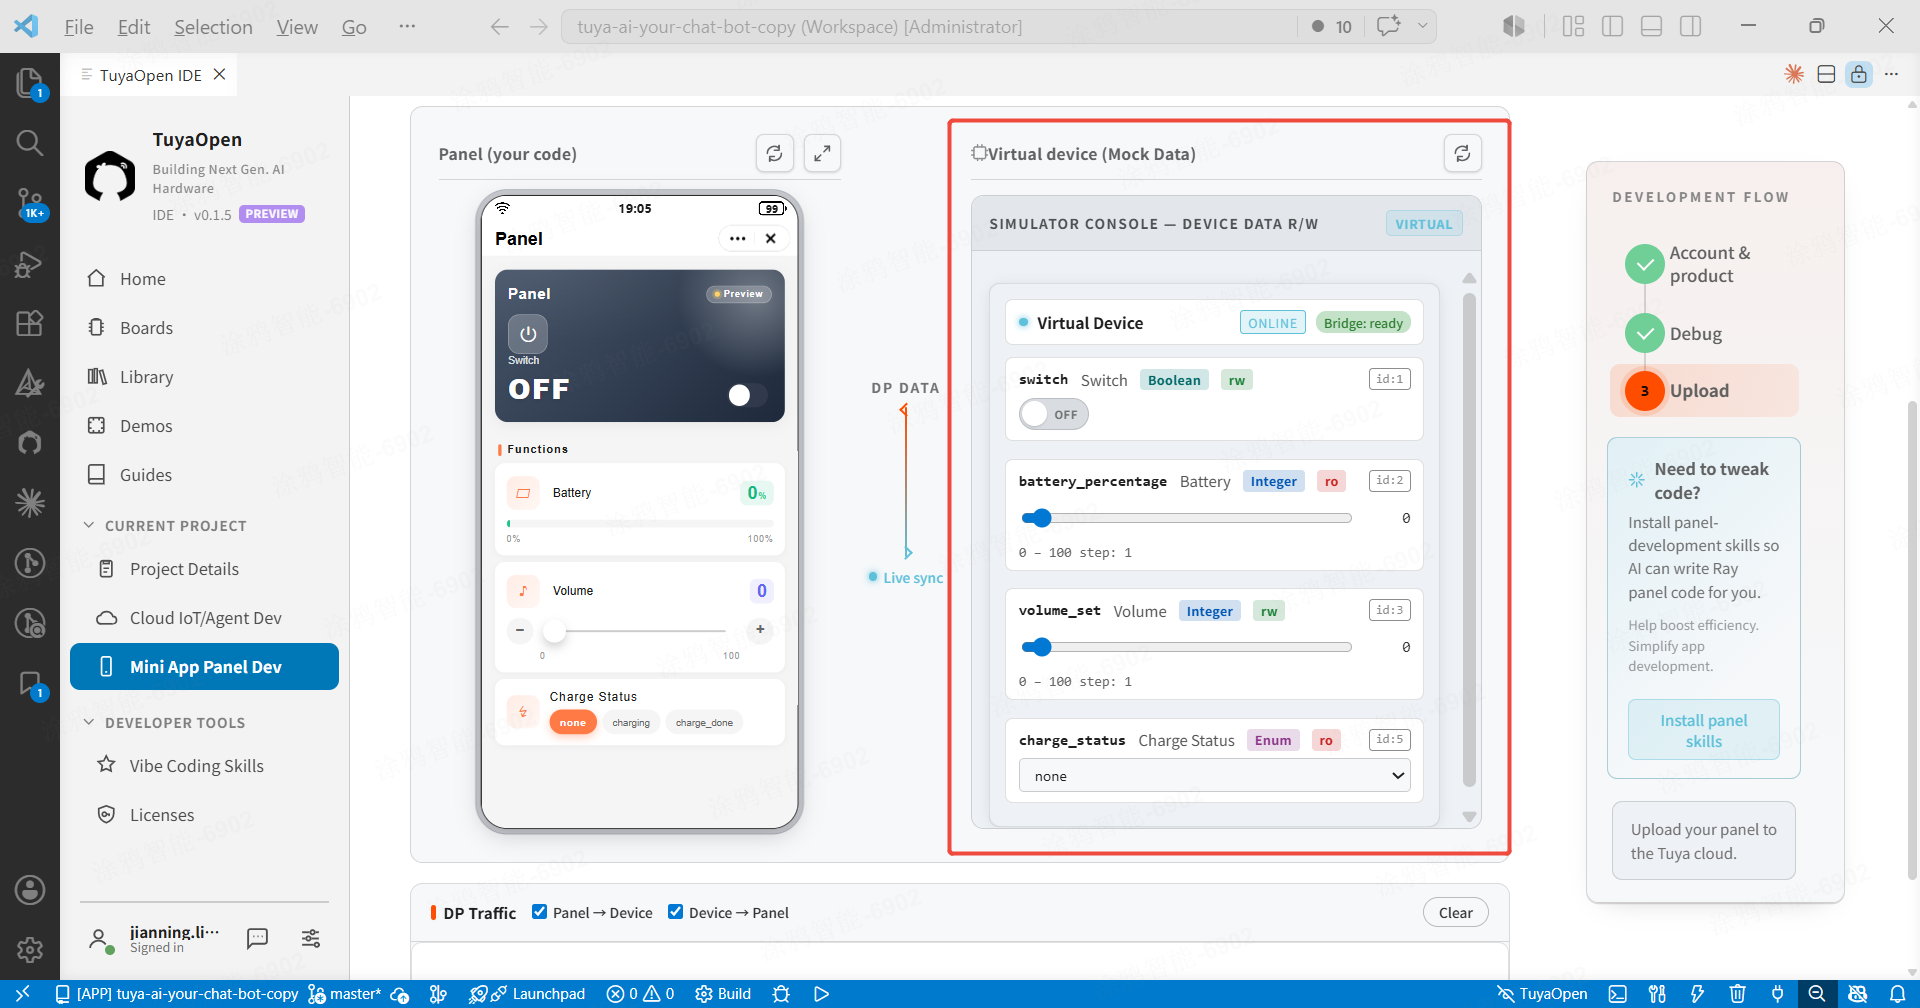The image size is (1920, 1008).
Task: Open more actions ellipsis in editor toolbar
Action: [1891, 74]
